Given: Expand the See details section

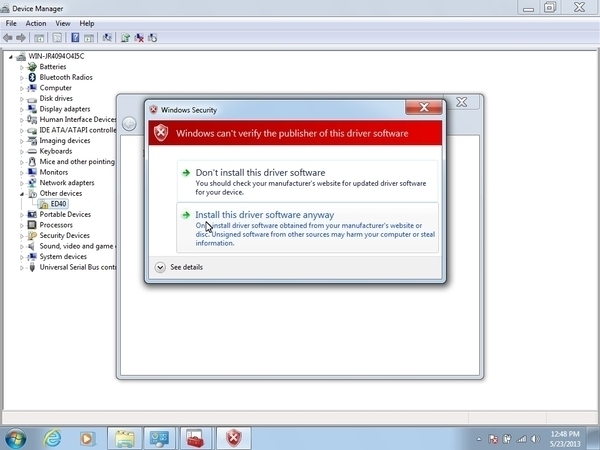Looking at the screenshot, I should (x=180, y=267).
